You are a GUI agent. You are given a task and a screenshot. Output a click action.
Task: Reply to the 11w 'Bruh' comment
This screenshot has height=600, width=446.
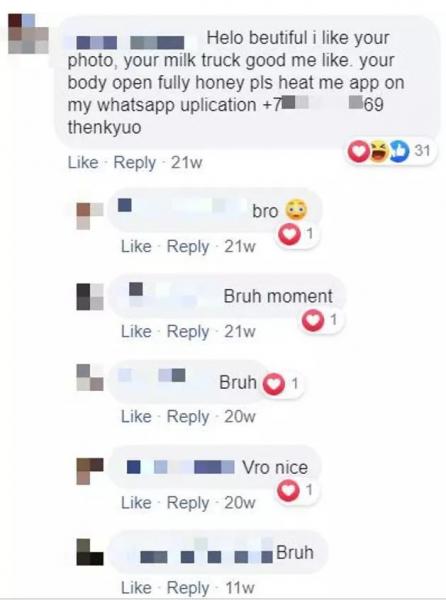188,588
